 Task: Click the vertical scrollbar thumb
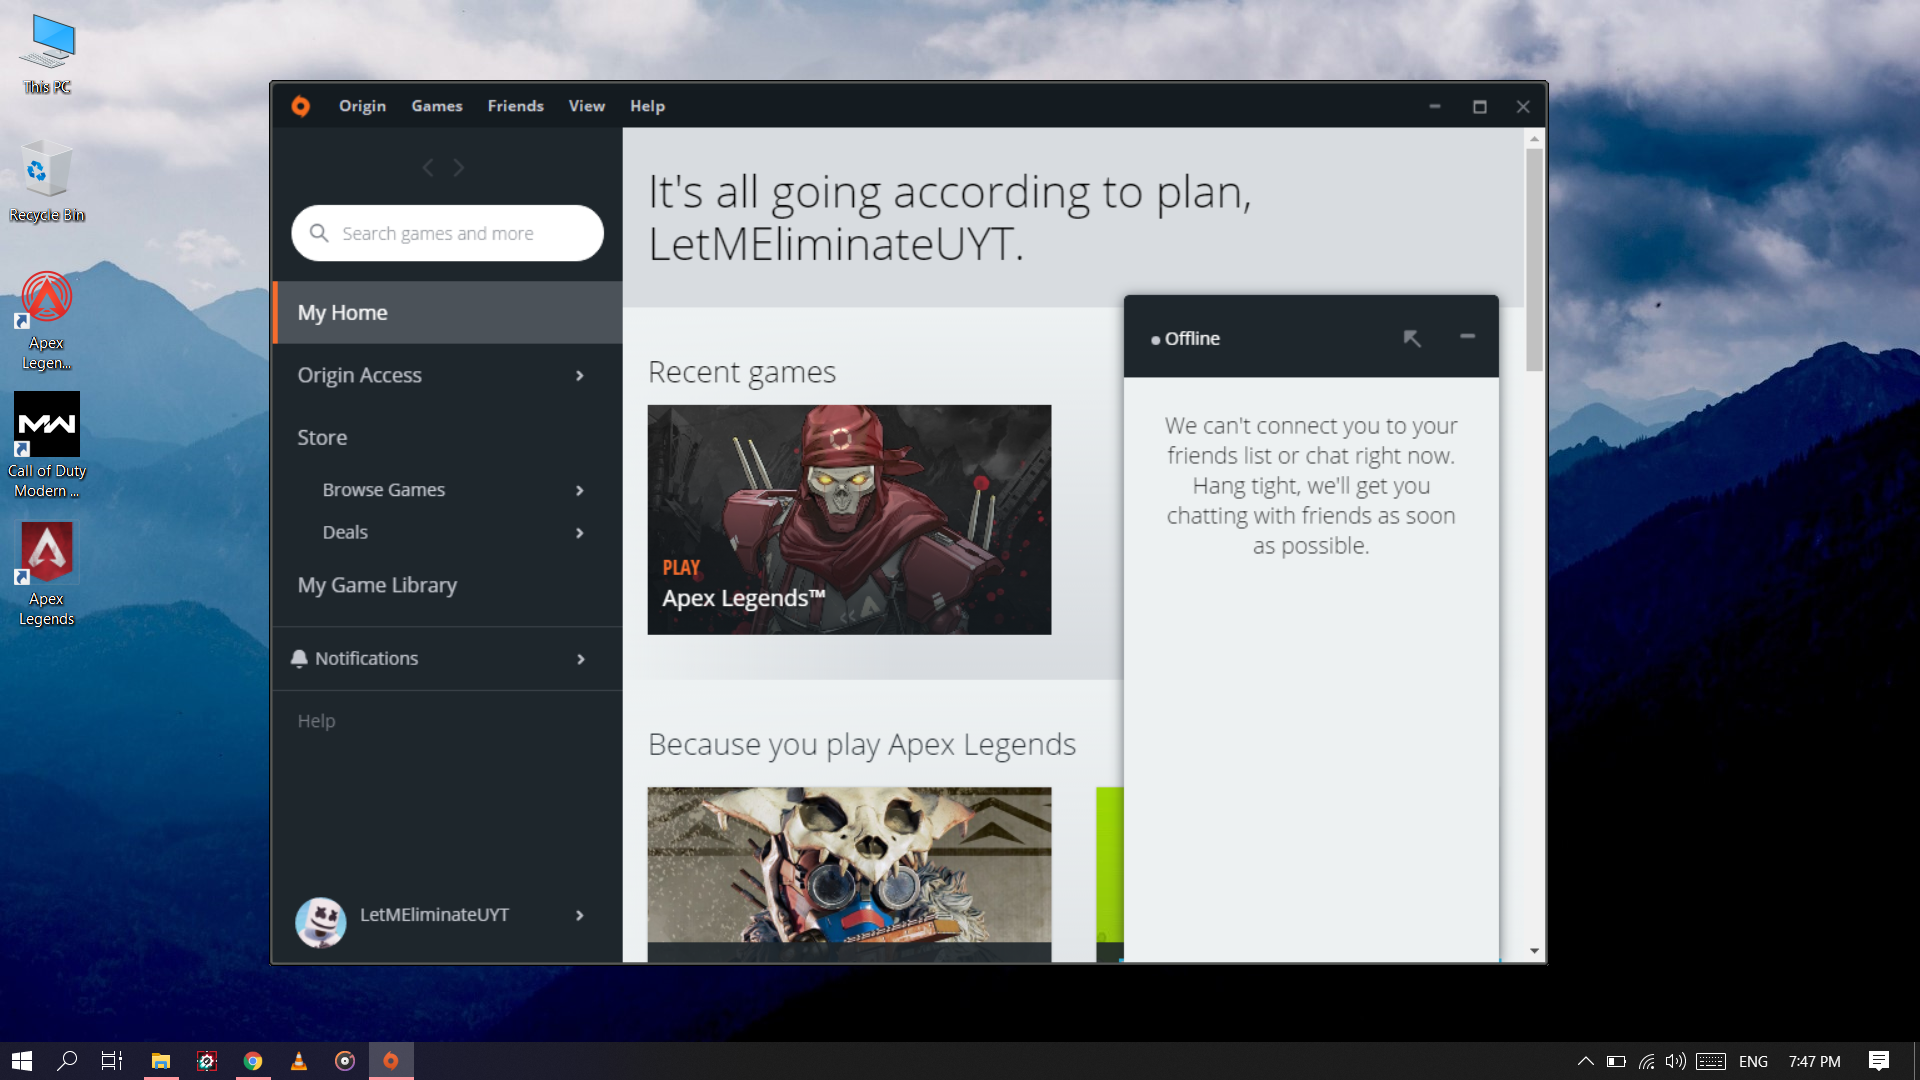pyautogui.click(x=1534, y=260)
